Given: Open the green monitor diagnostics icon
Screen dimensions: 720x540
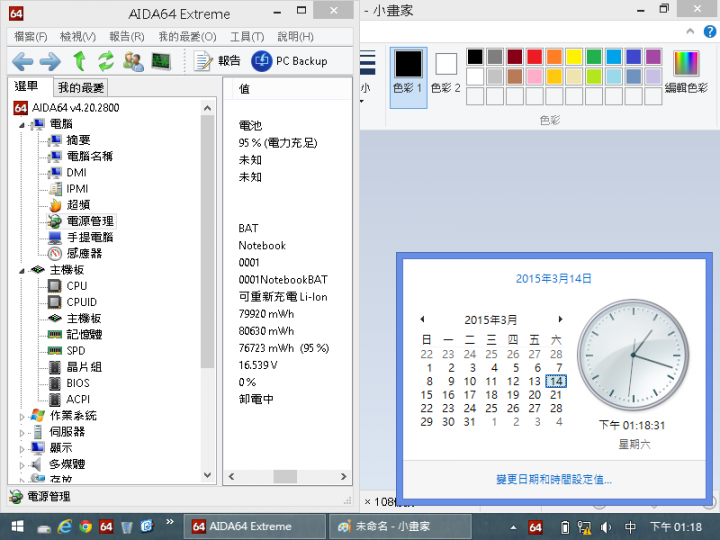Looking at the screenshot, I should click(x=161, y=61).
